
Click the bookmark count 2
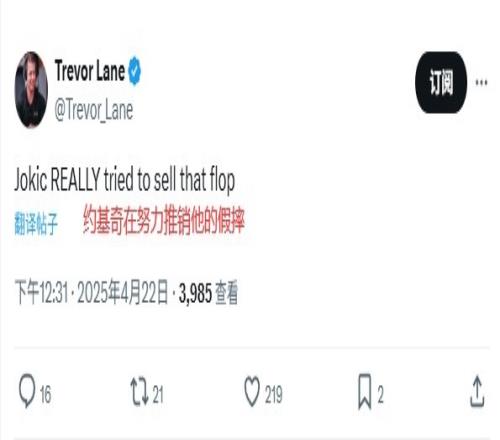[381, 394]
